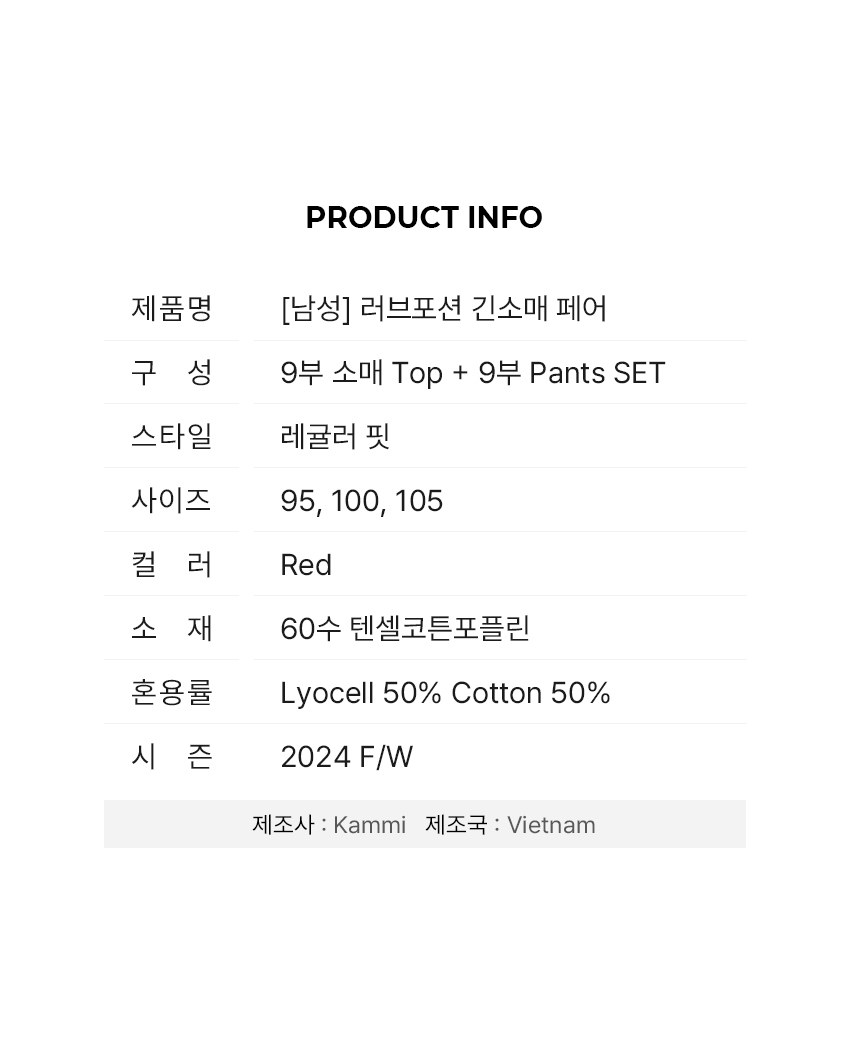Click the PRODUCT INFO heading
Image resolution: width=850 pixels, height=1043 pixels.
(x=424, y=218)
